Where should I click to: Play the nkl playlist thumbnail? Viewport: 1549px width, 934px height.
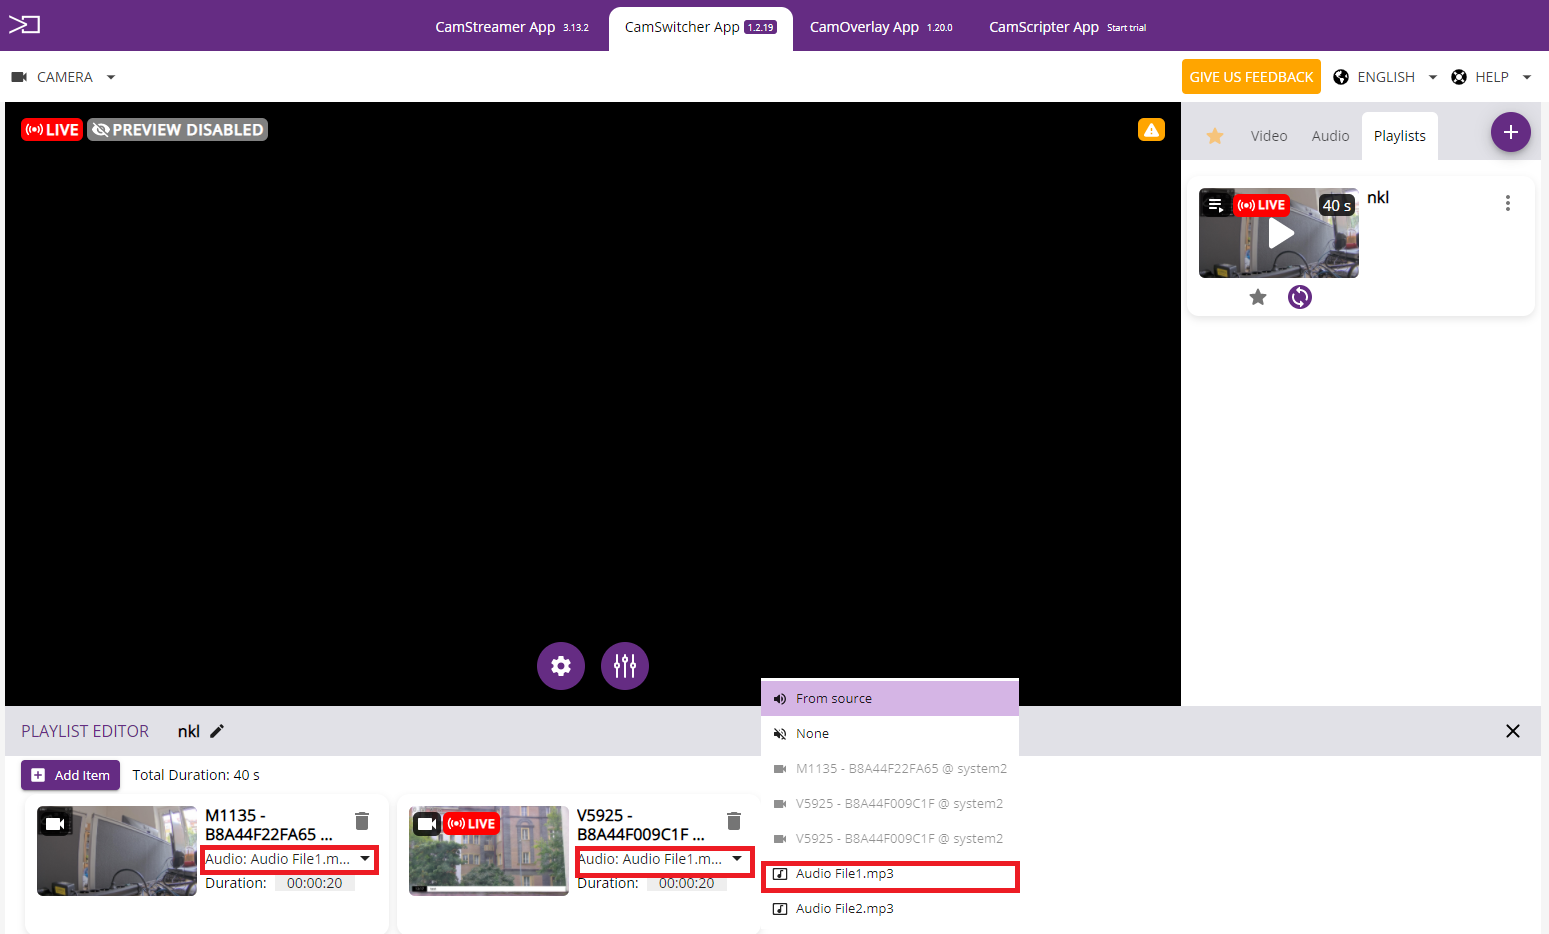coord(1280,234)
